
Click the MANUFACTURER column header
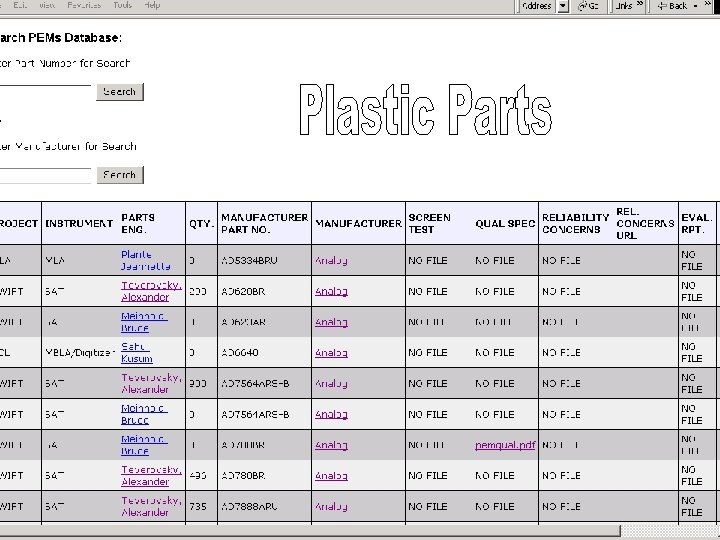click(x=359, y=224)
